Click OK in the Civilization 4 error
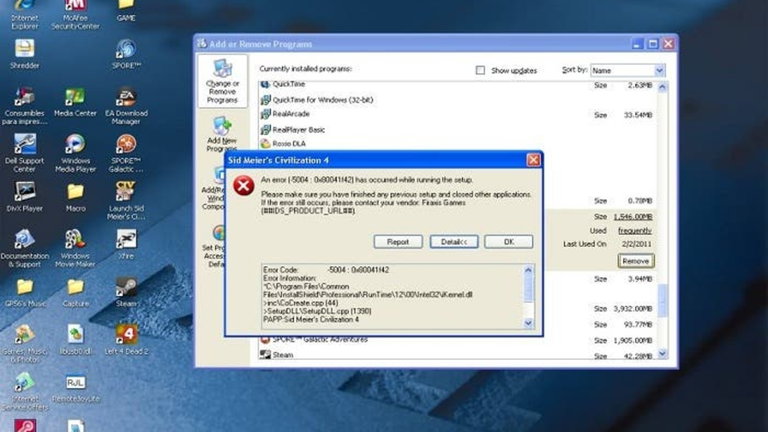 pos(508,242)
